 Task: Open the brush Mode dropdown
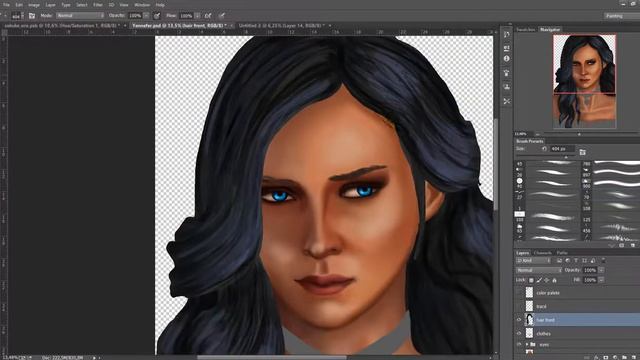[x=80, y=16]
